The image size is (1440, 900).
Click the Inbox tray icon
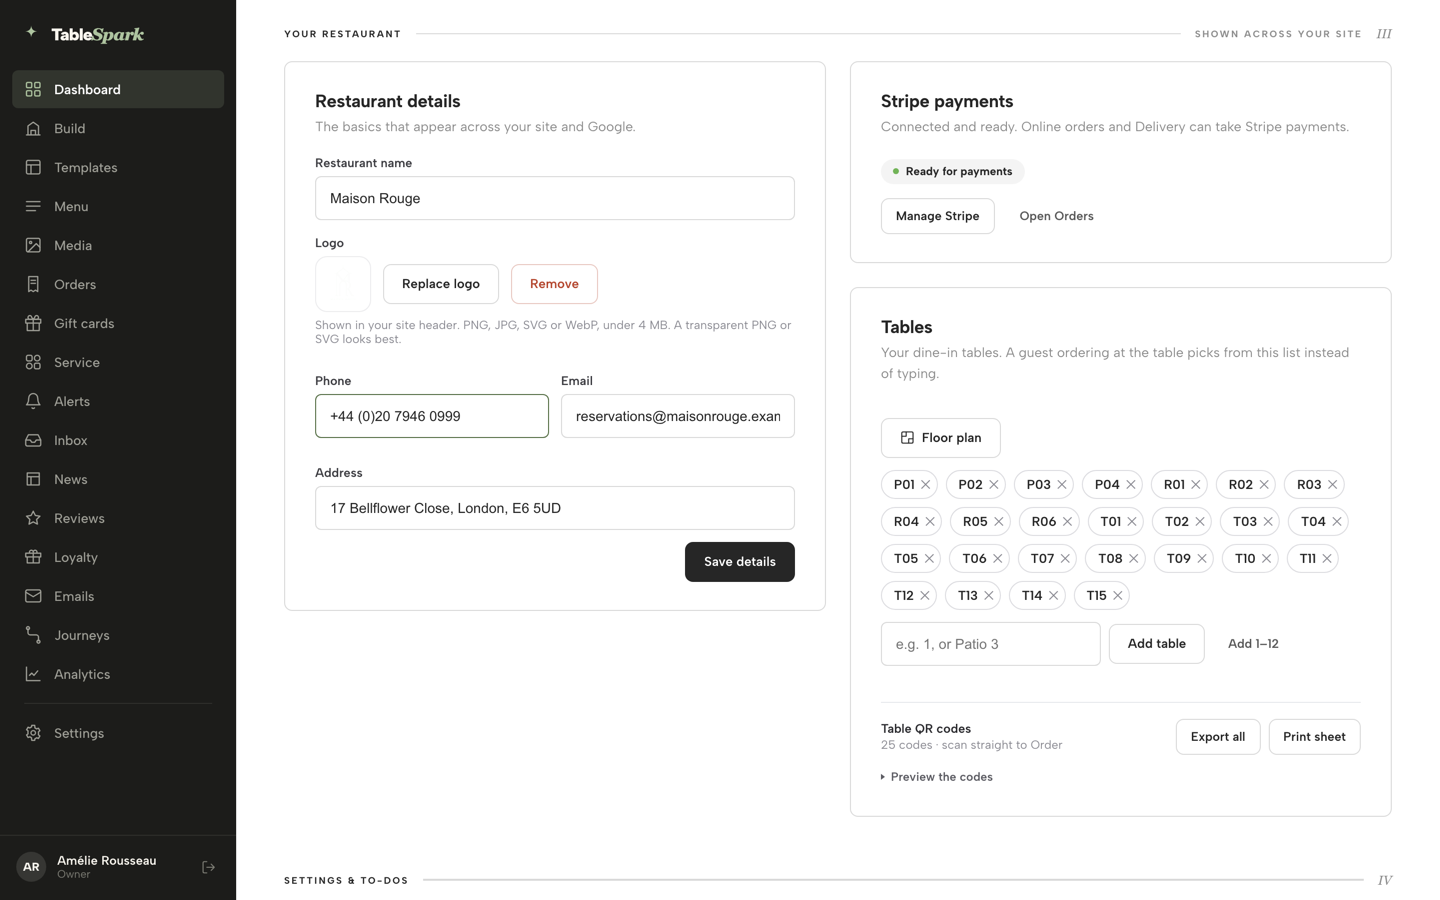click(x=33, y=440)
